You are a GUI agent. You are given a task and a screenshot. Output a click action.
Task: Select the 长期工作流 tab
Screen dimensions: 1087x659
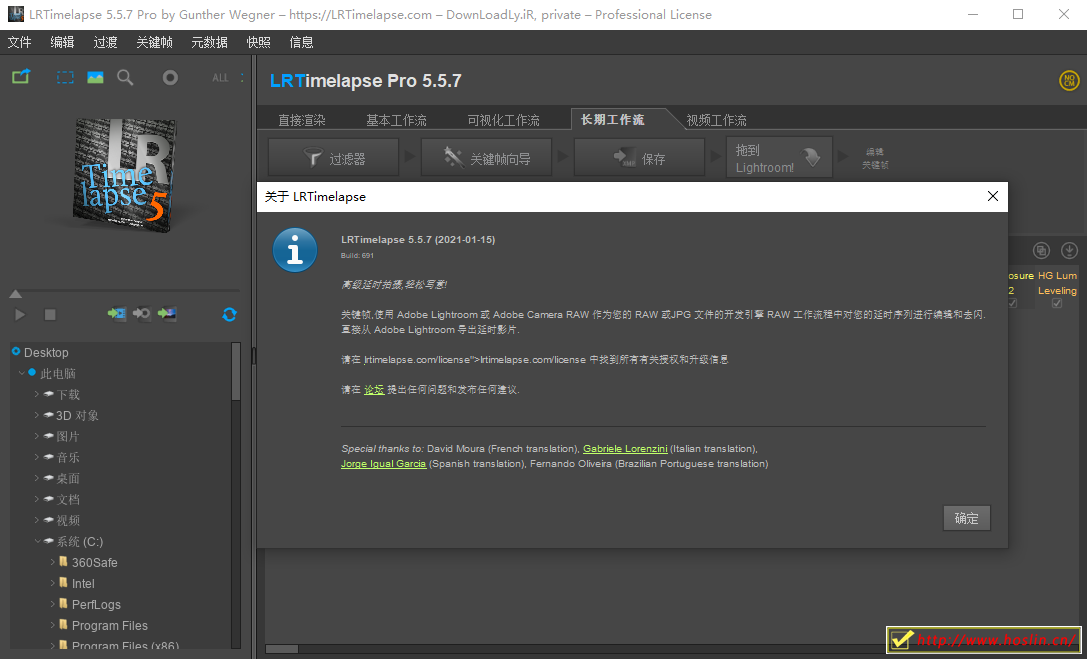tap(613, 119)
